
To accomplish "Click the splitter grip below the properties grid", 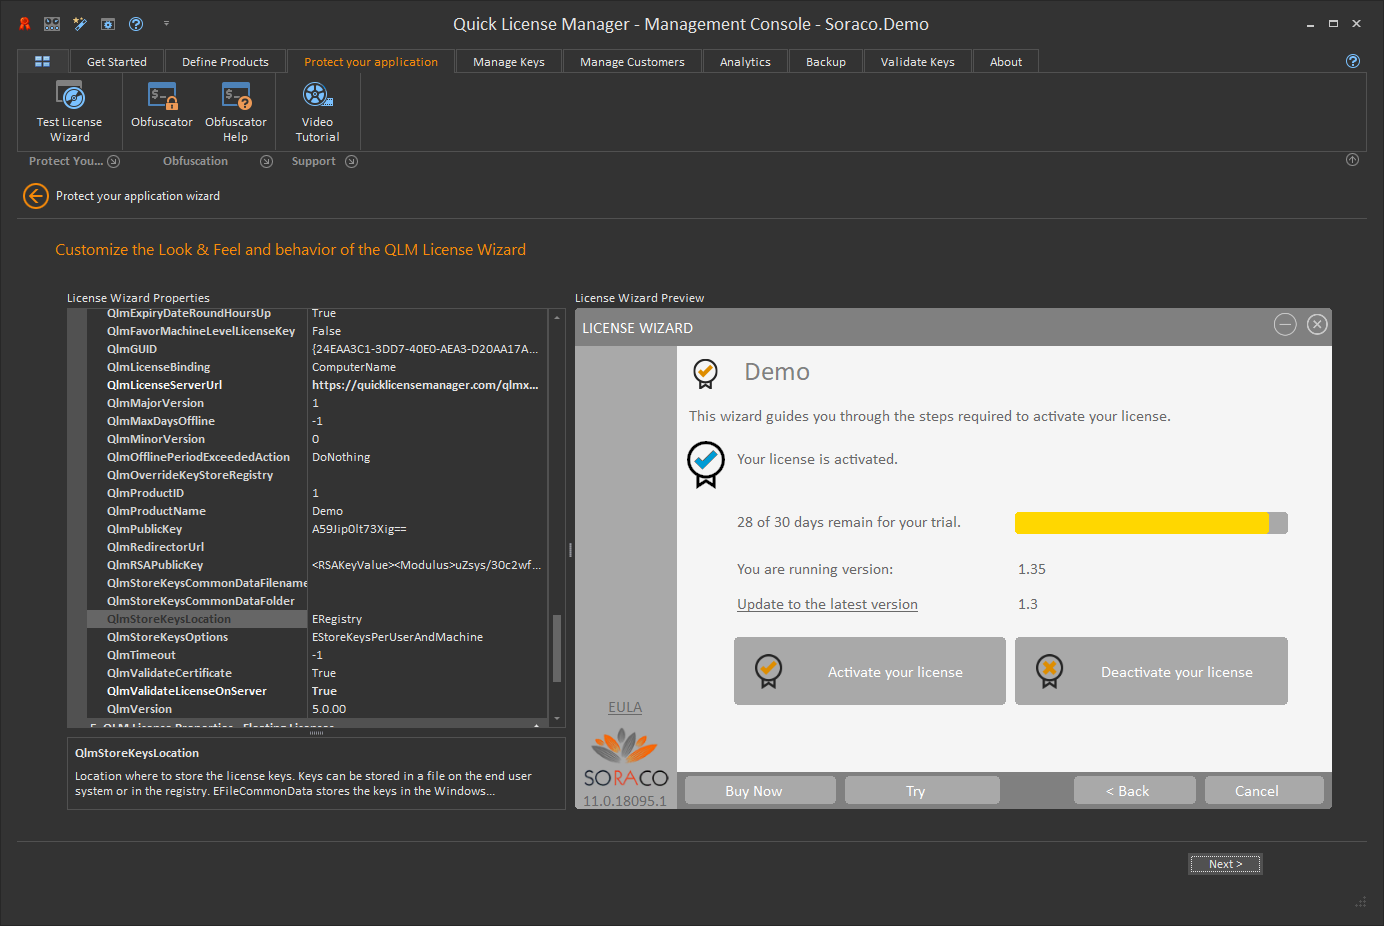I will 316,733.
